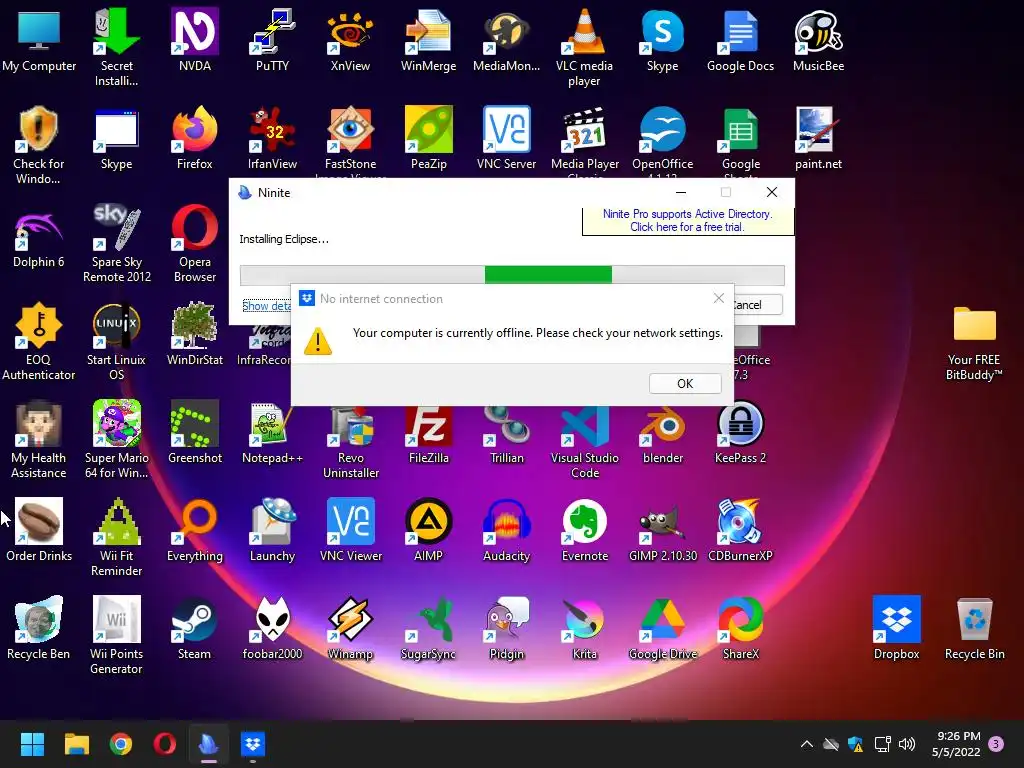This screenshot has width=1024, height=768.
Task: Select the WinMerge desktop icon
Action: (428, 40)
